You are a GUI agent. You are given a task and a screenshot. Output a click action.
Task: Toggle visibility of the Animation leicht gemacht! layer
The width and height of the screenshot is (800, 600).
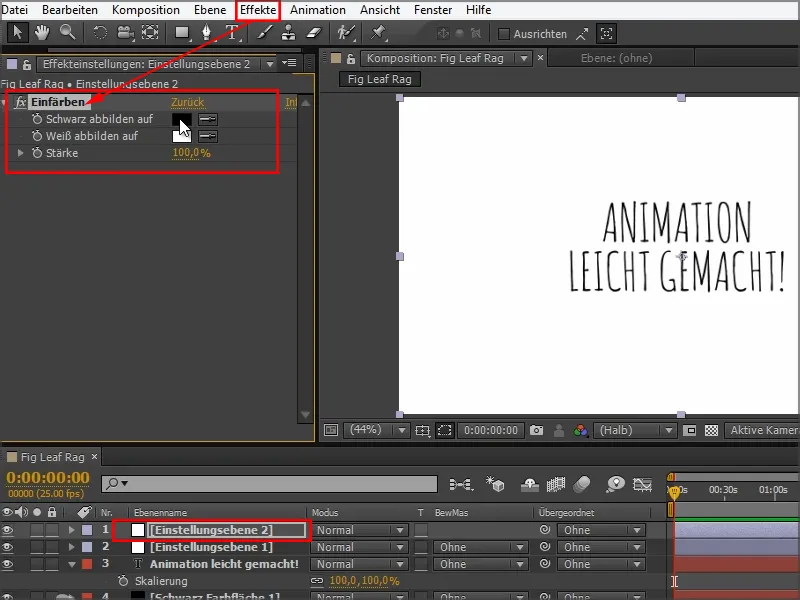click(10, 564)
